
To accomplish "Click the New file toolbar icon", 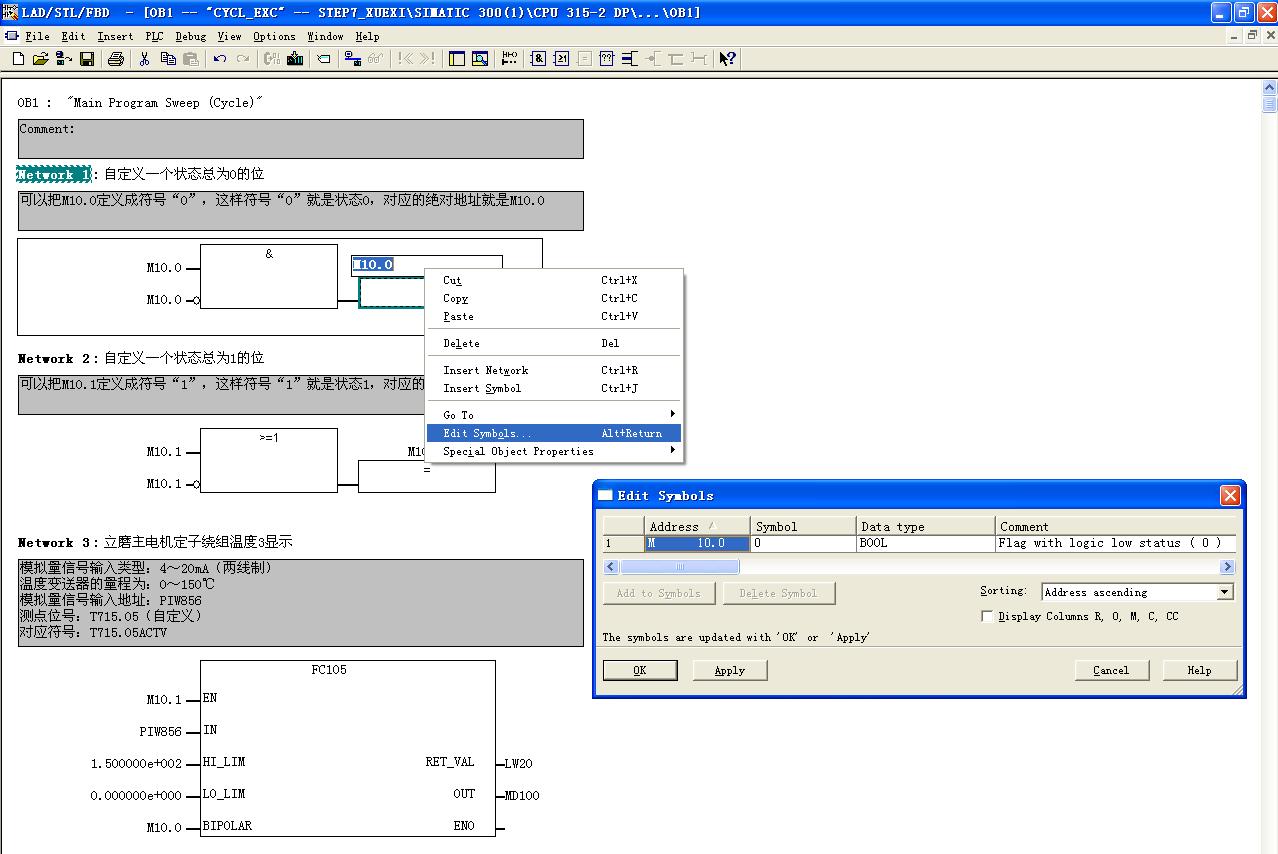I will pos(18,59).
